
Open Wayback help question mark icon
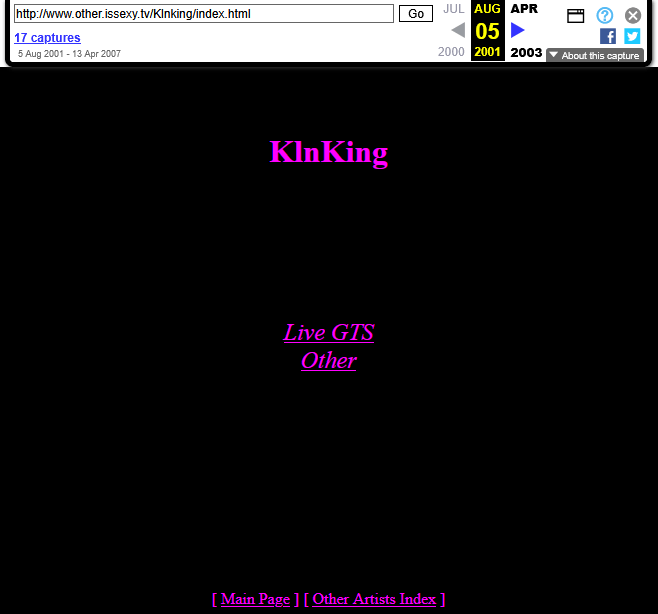point(605,15)
